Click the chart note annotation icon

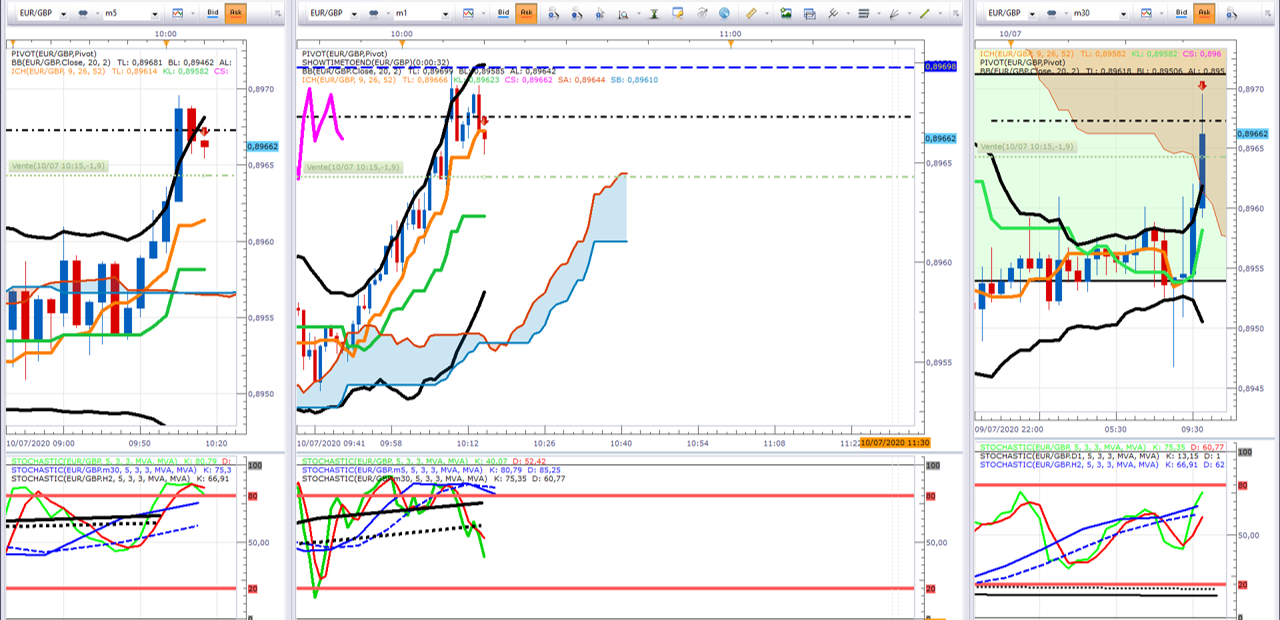(678, 13)
